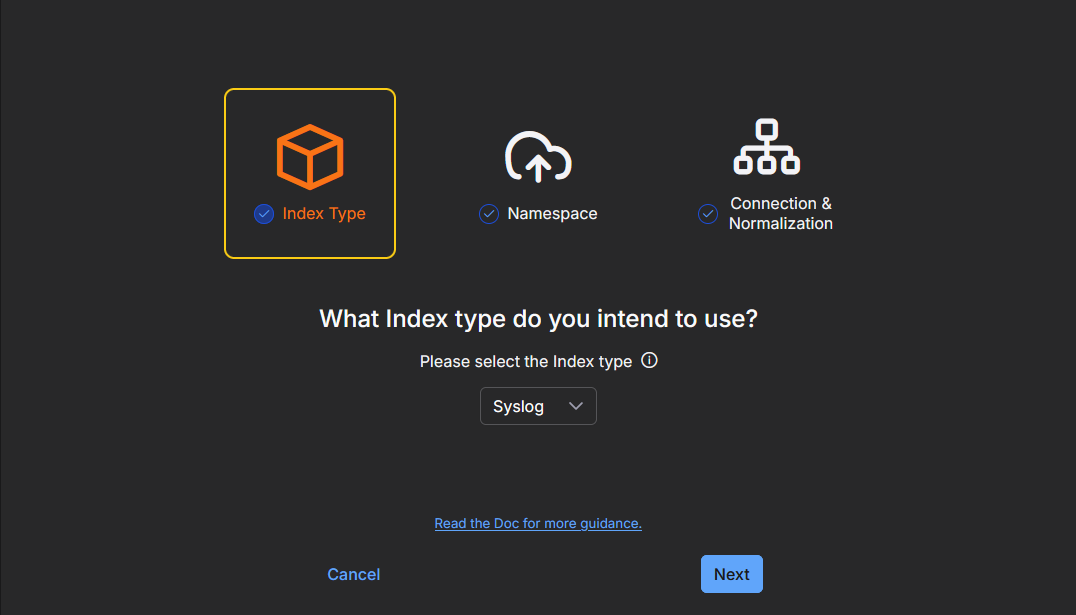Click the orange cube Index Type icon
1076x615 pixels.
click(x=310, y=156)
